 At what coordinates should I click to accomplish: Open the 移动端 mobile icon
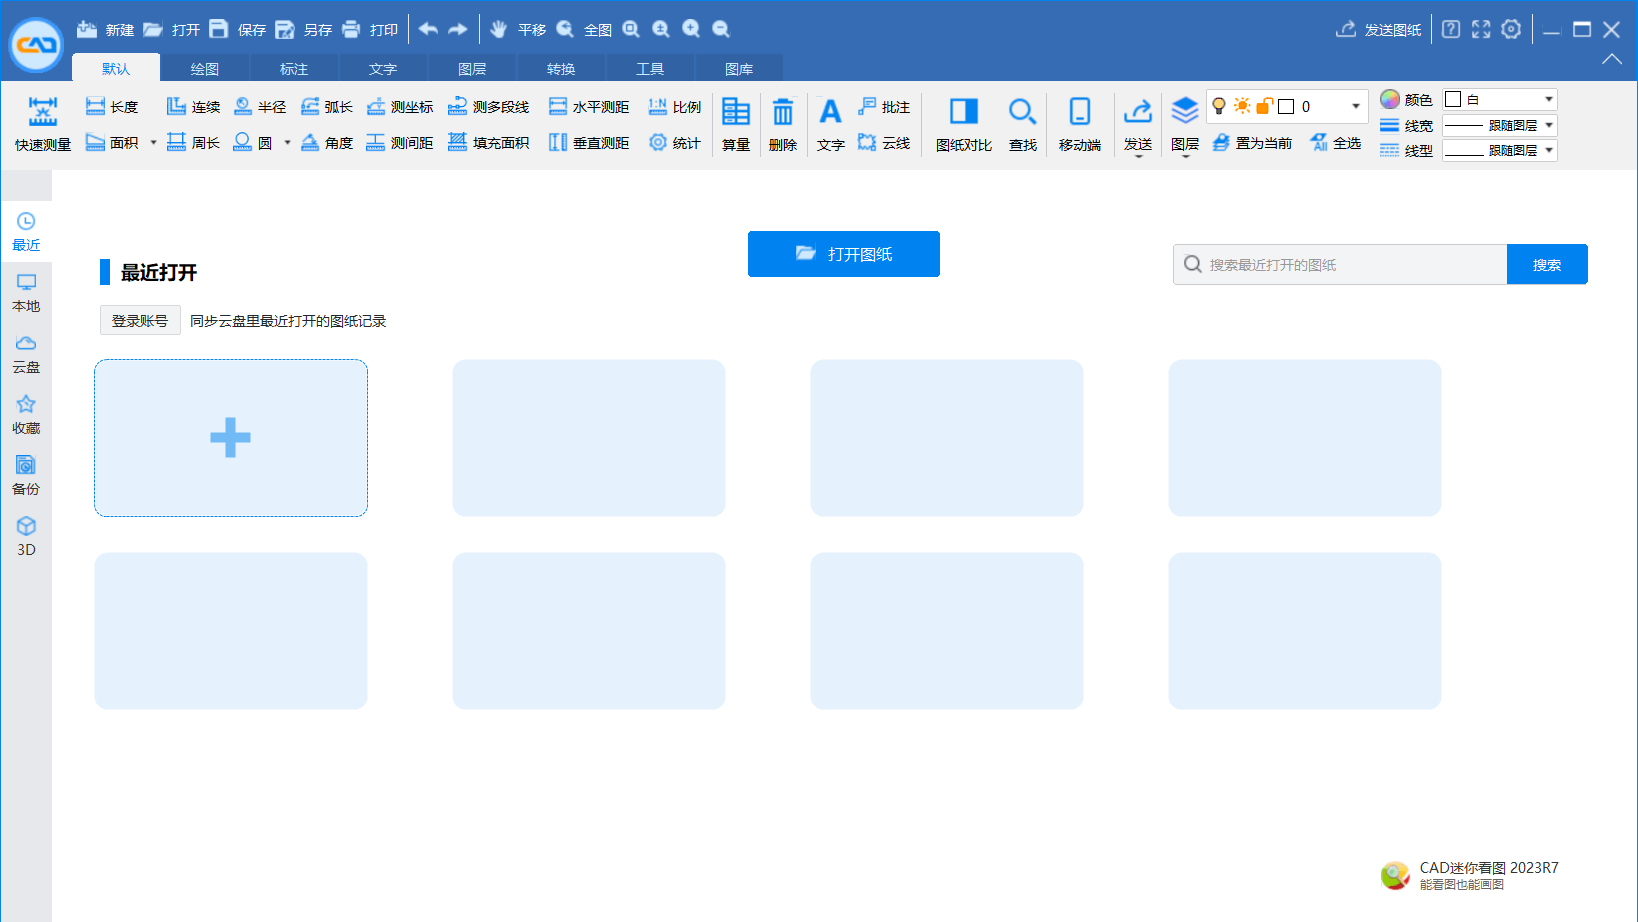(x=1079, y=112)
